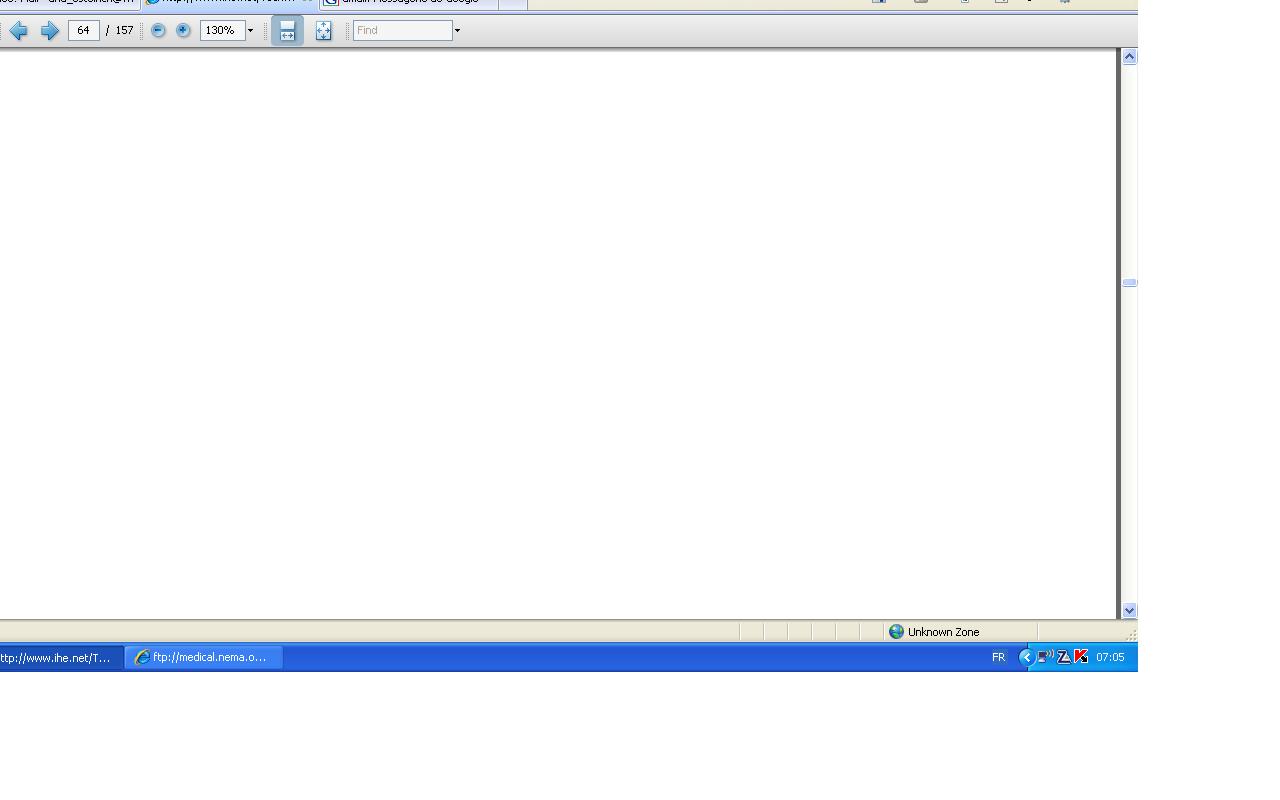This screenshot has width=1280, height=800.
Task: Click into the Find search box
Action: point(402,31)
